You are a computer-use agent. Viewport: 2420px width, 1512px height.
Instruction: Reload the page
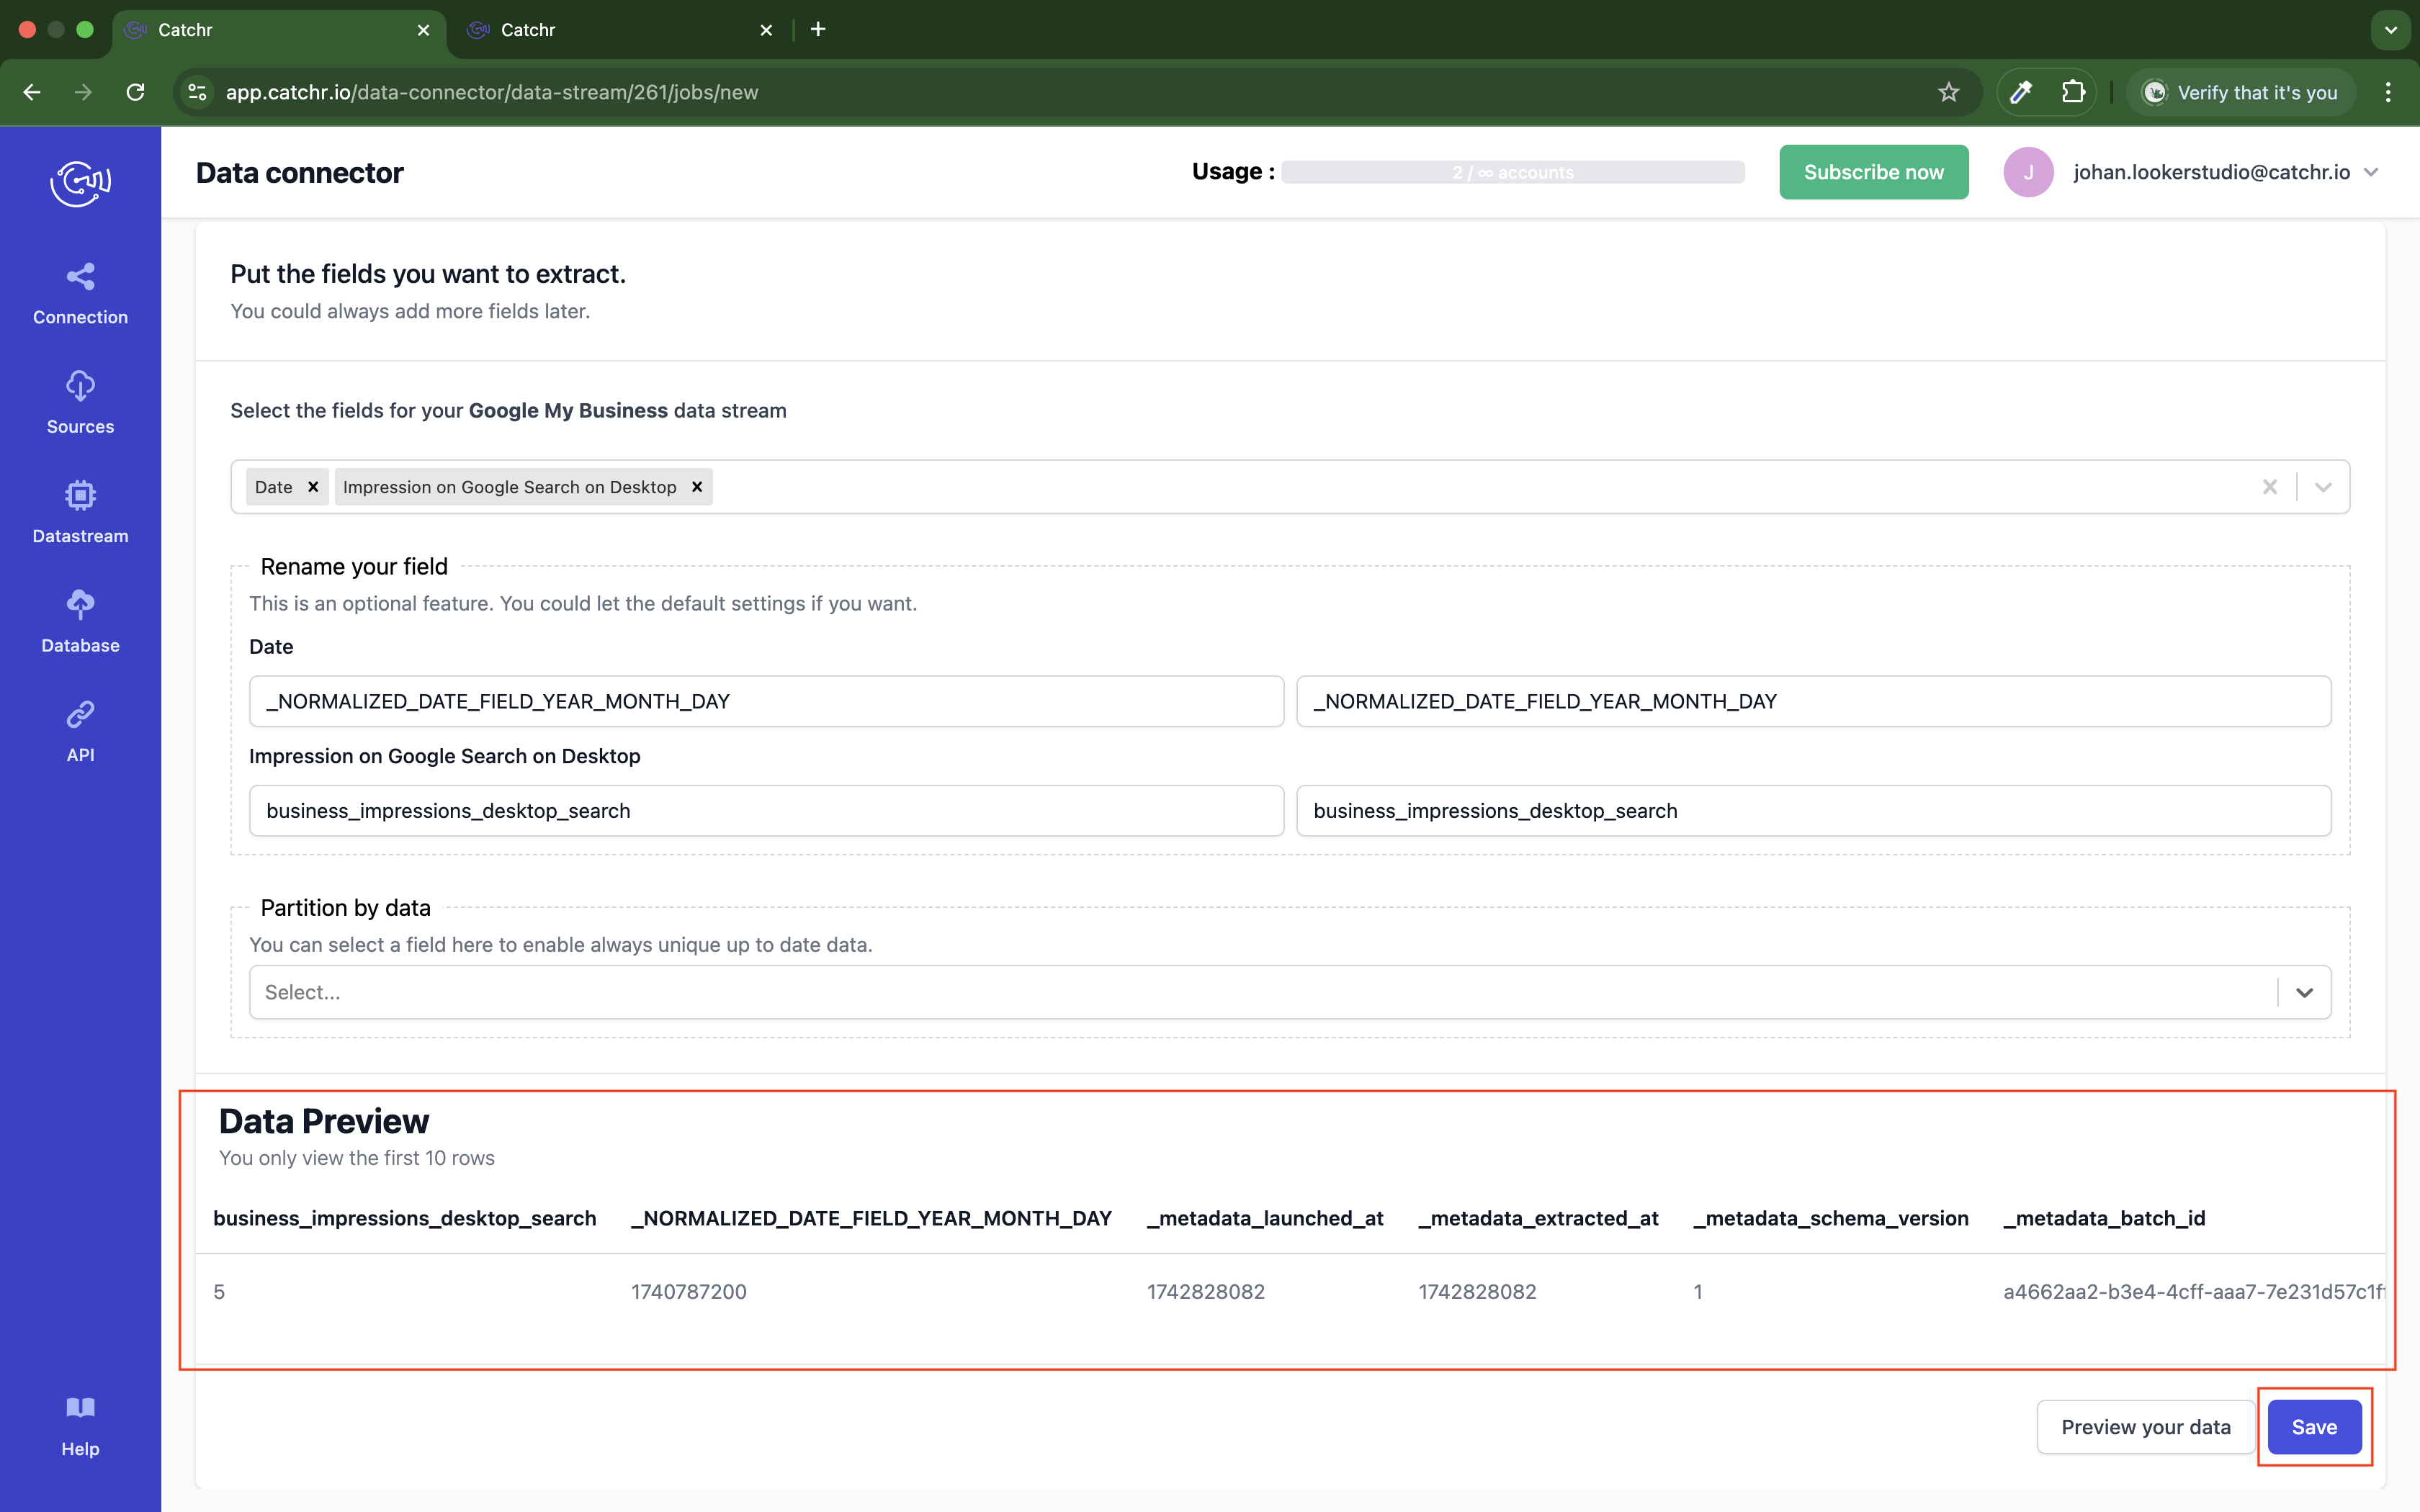[x=136, y=92]
